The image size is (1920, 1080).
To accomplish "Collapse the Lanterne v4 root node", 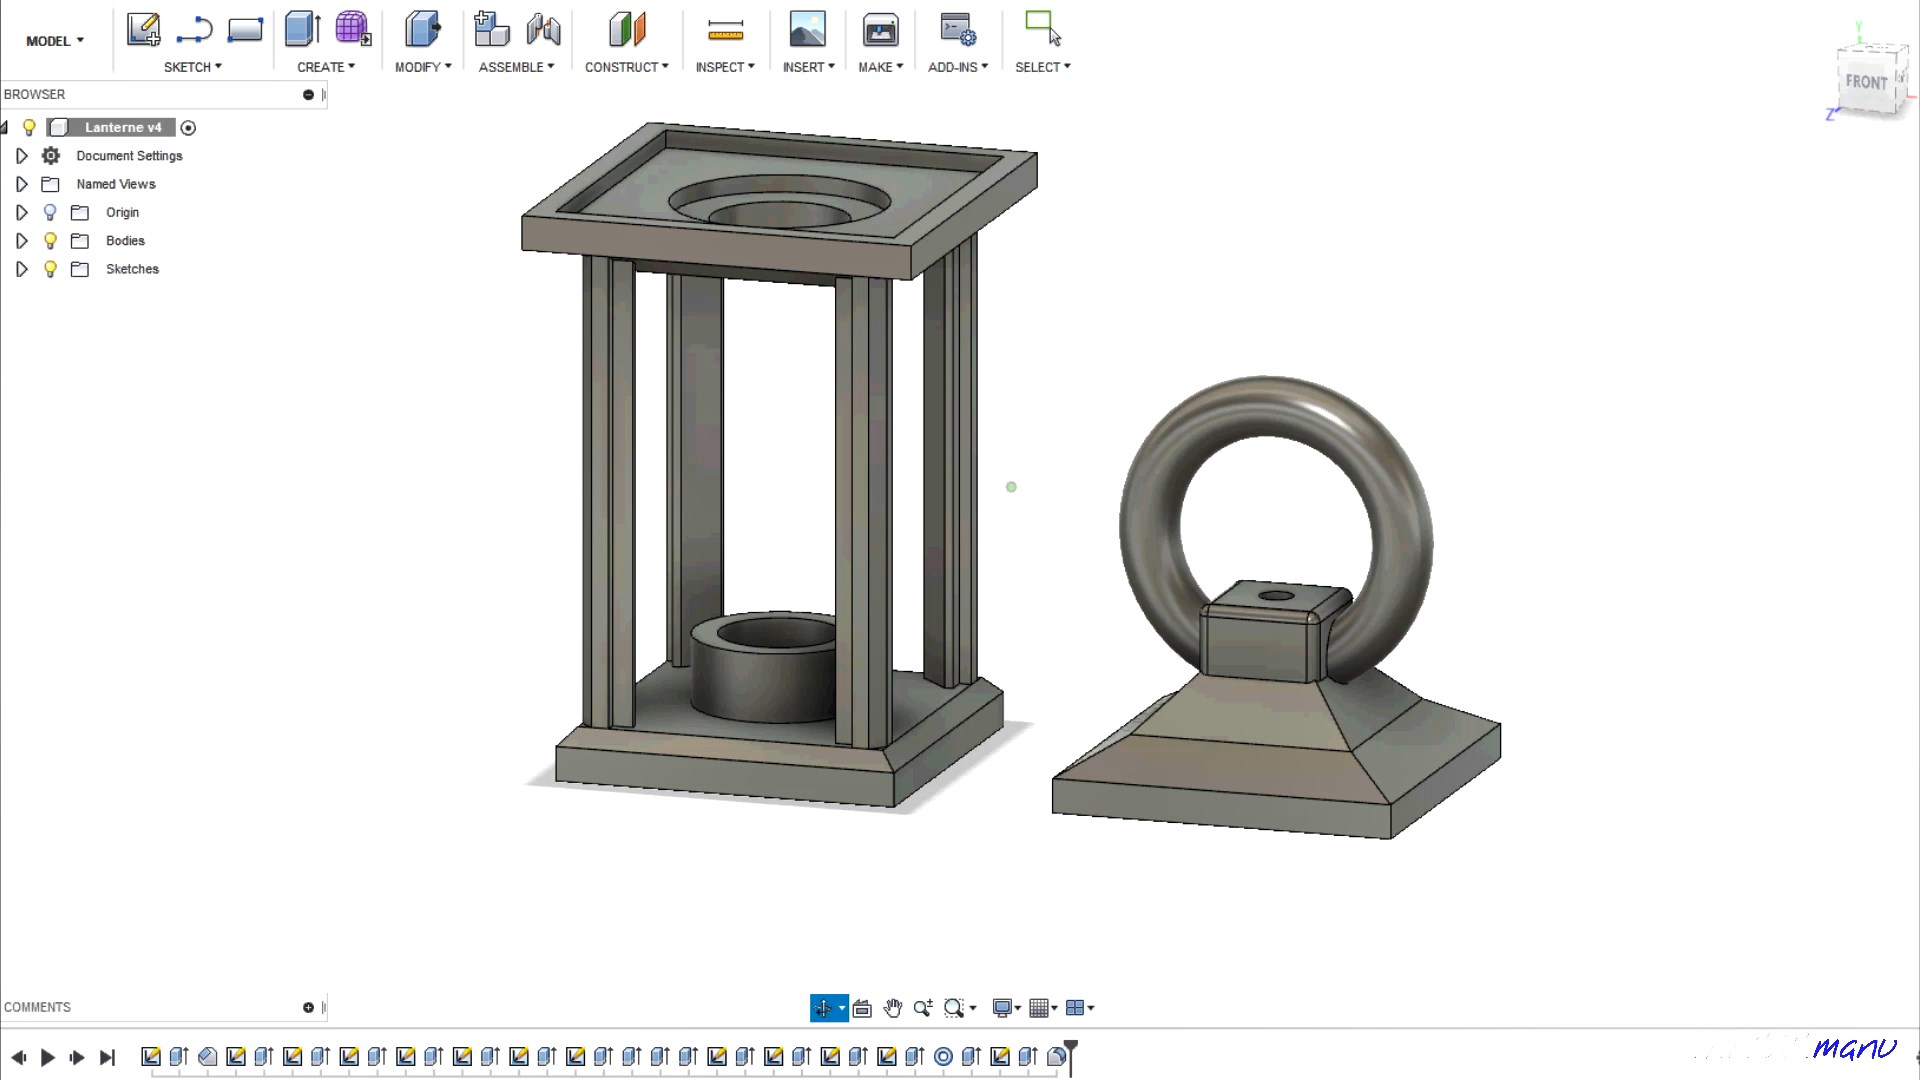I will (5, 127).
